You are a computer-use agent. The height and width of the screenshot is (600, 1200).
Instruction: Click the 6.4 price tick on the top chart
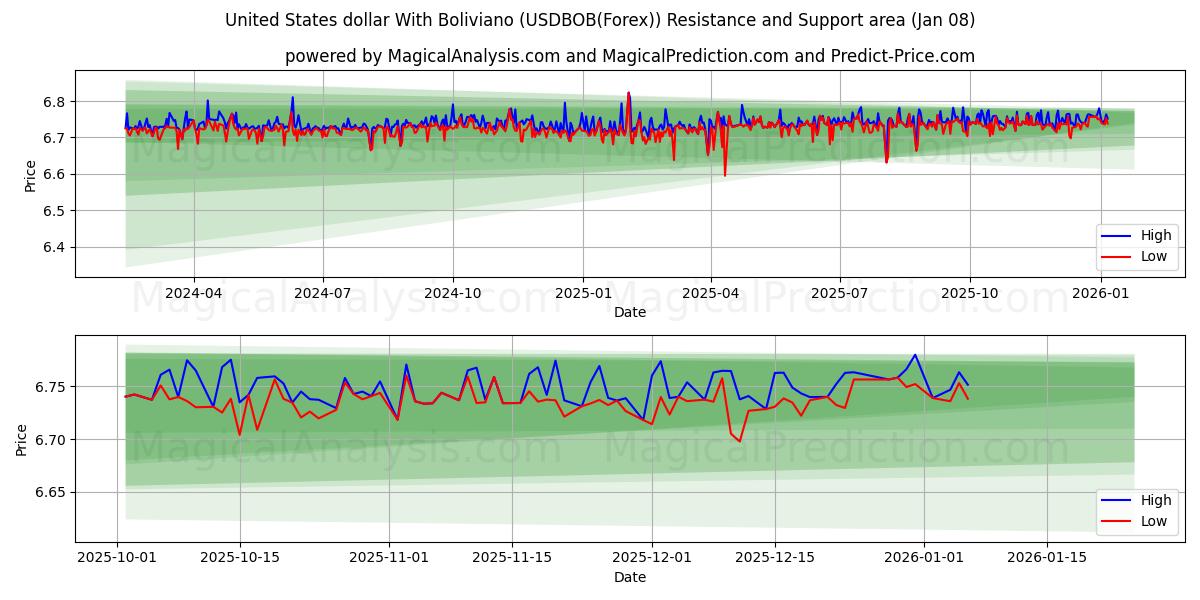54,247
